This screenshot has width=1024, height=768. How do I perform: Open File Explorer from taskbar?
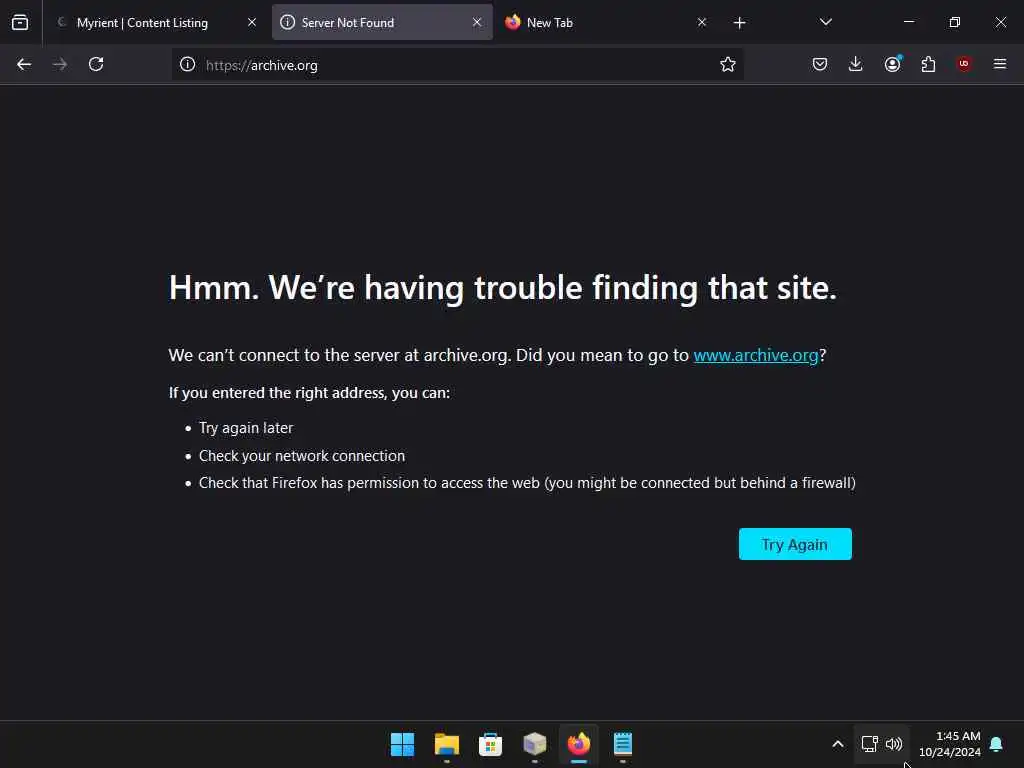[x=447, y=744]
